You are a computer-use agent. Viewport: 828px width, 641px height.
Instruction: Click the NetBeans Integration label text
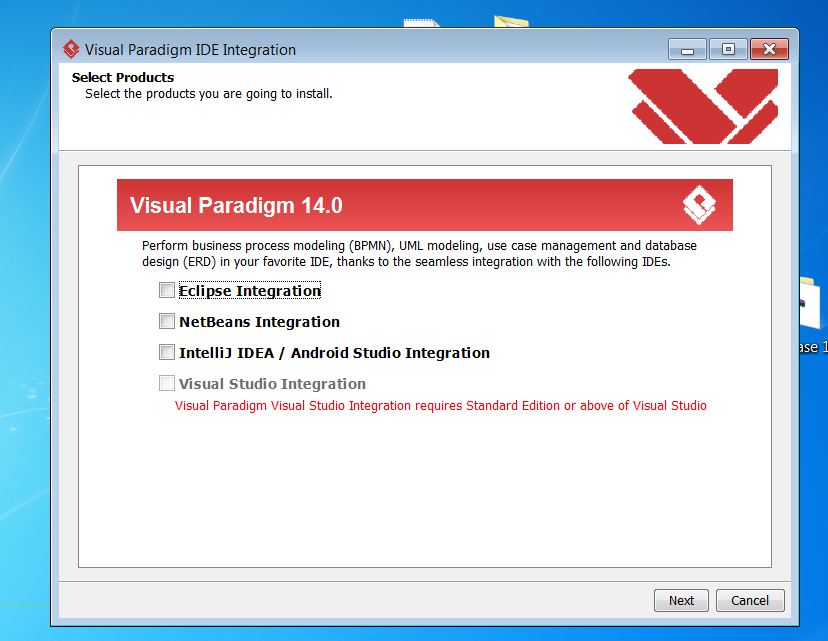pyautogui.click(x=259, y=322)
